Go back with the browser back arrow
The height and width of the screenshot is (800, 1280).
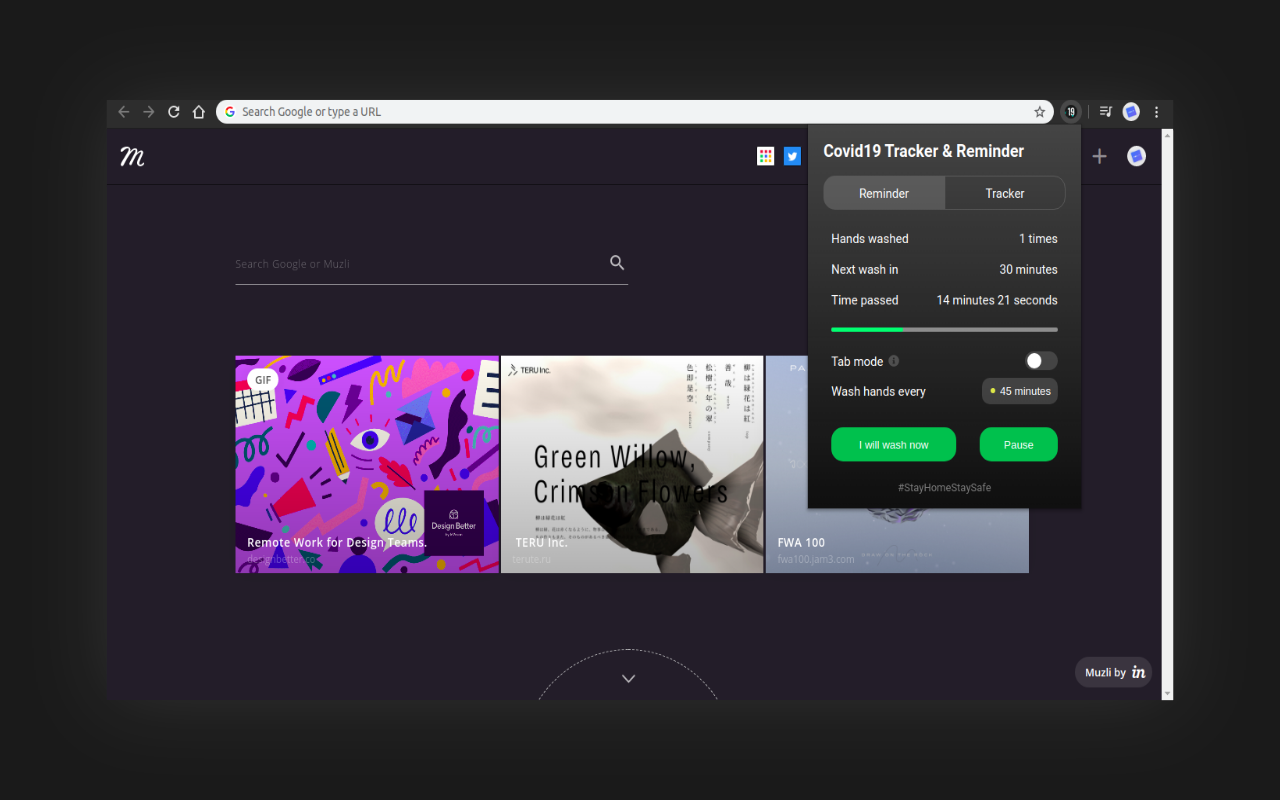(x=124, y=112)
